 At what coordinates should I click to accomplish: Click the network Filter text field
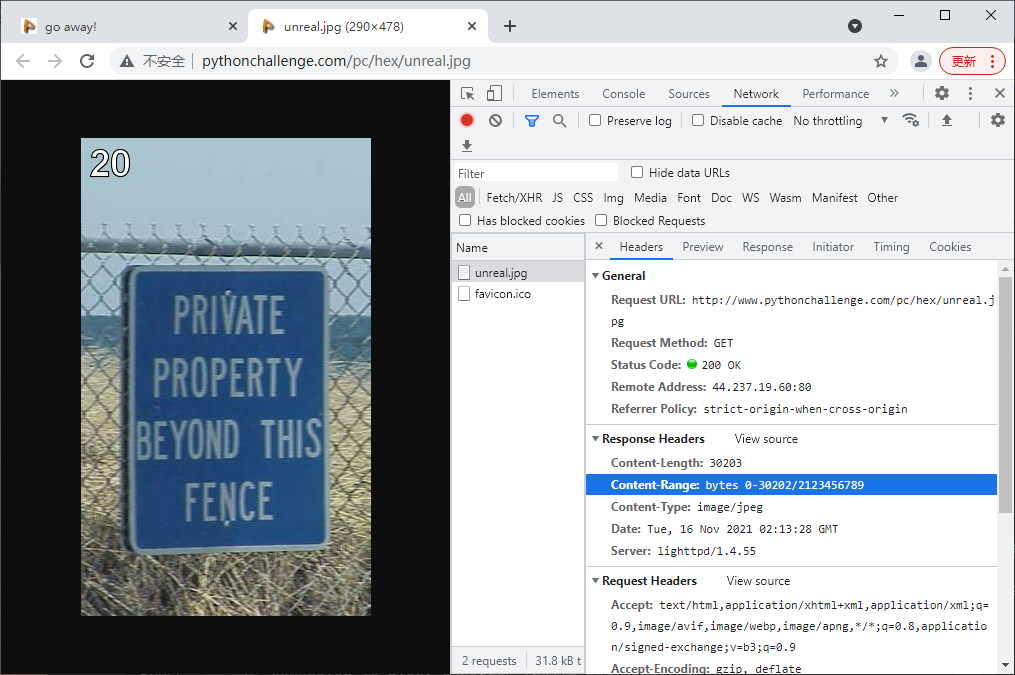tap(536, 173)
